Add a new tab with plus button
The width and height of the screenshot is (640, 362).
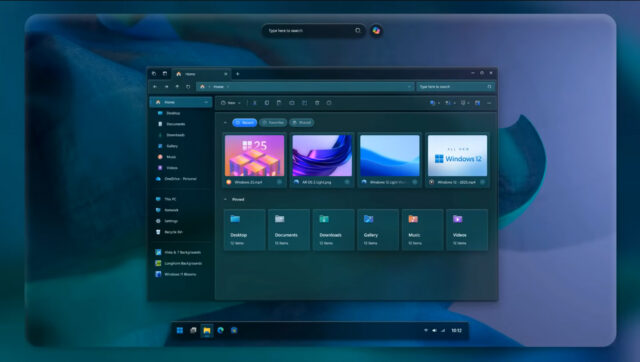click(x=238, y=74)
